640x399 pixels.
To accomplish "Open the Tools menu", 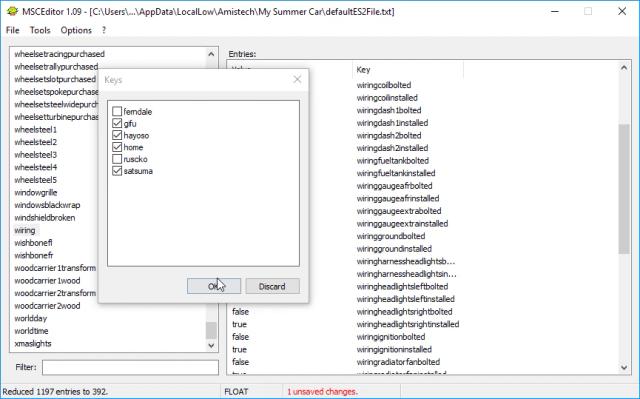I will click(40, 30).
